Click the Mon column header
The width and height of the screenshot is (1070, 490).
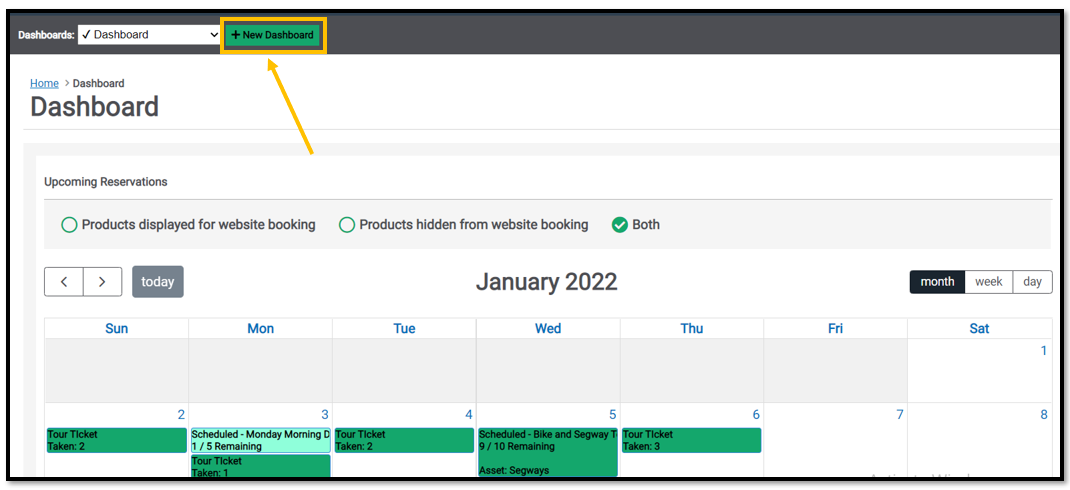(x=261, y=328)
